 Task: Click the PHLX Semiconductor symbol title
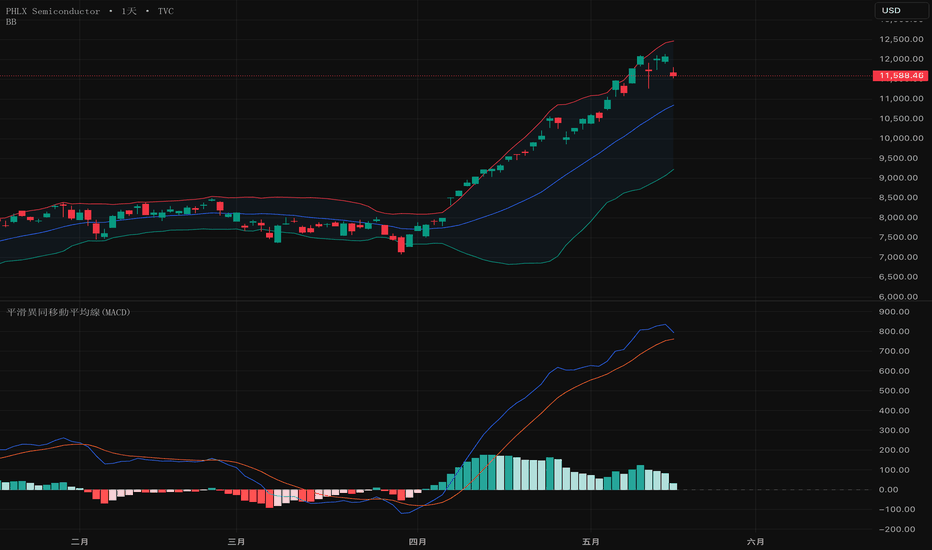point(53,11)
